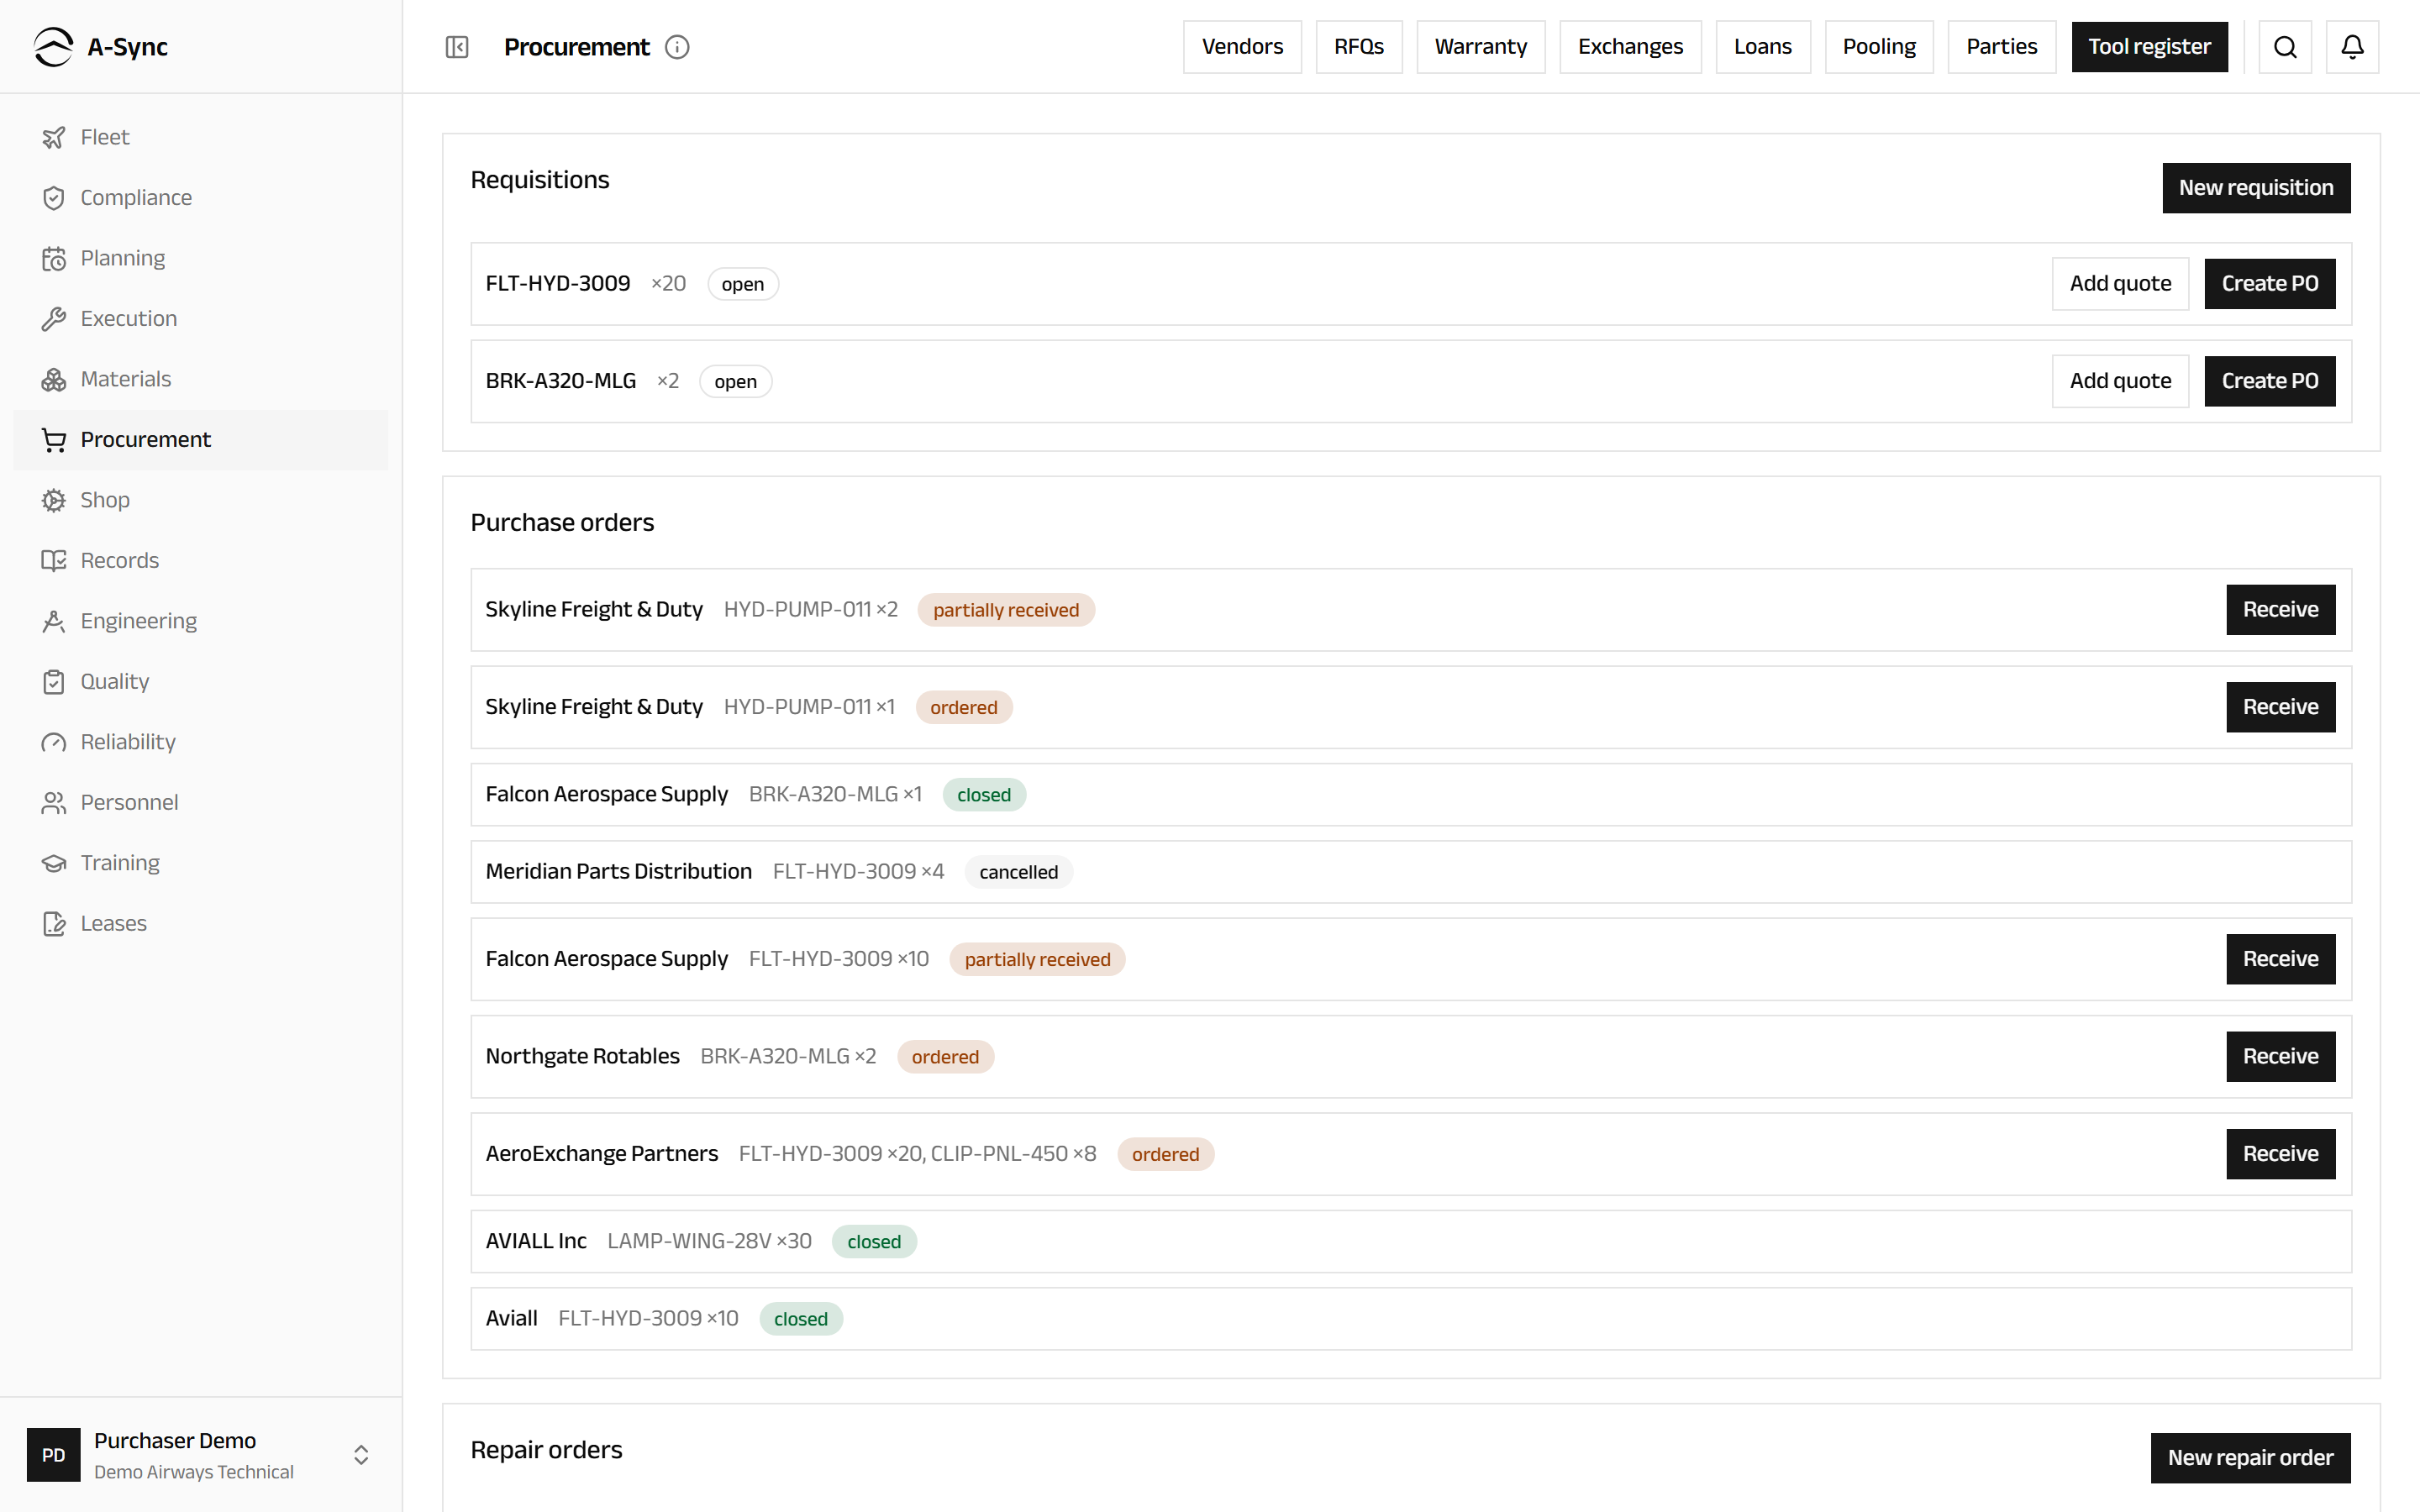Click ordered badge on Northgate Rotables row
Viewport: 2420px width, 1512px height.
(x=945, y=1057)
